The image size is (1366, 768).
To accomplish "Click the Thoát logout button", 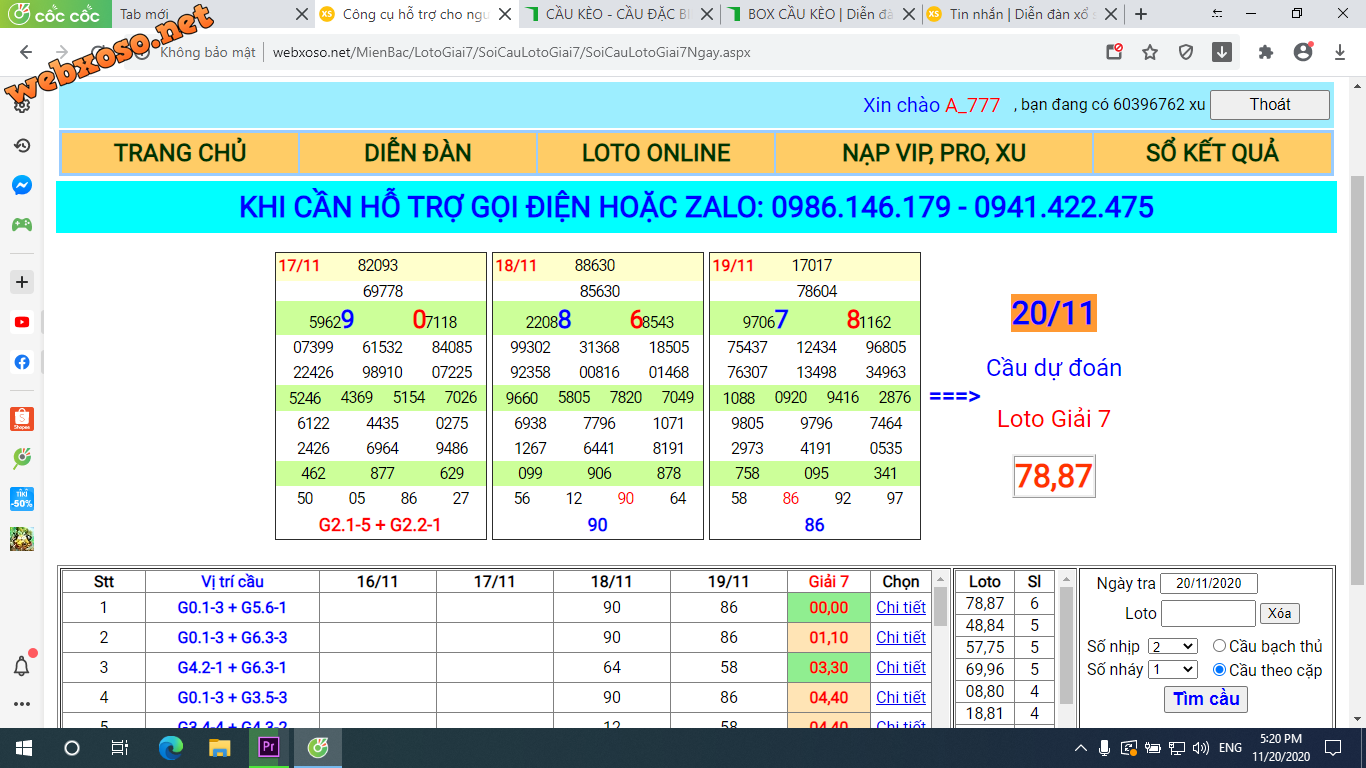I will point(1269,105).
